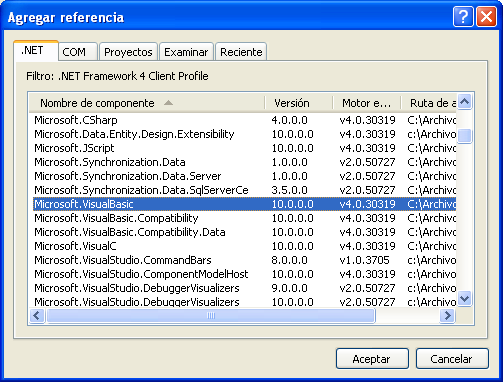Viewport: 503px width, 382px height.
Task: Click version 3.5.0.0 cell for SqlServerCe
Action: (289, 190)
